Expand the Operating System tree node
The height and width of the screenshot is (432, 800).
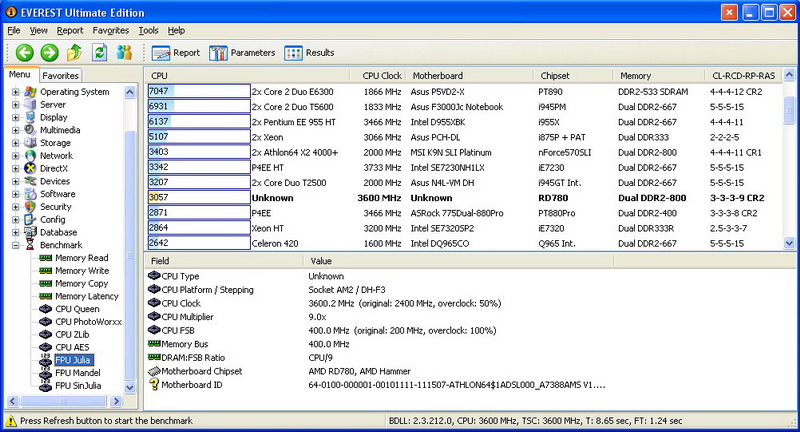(x=15, y=92)
